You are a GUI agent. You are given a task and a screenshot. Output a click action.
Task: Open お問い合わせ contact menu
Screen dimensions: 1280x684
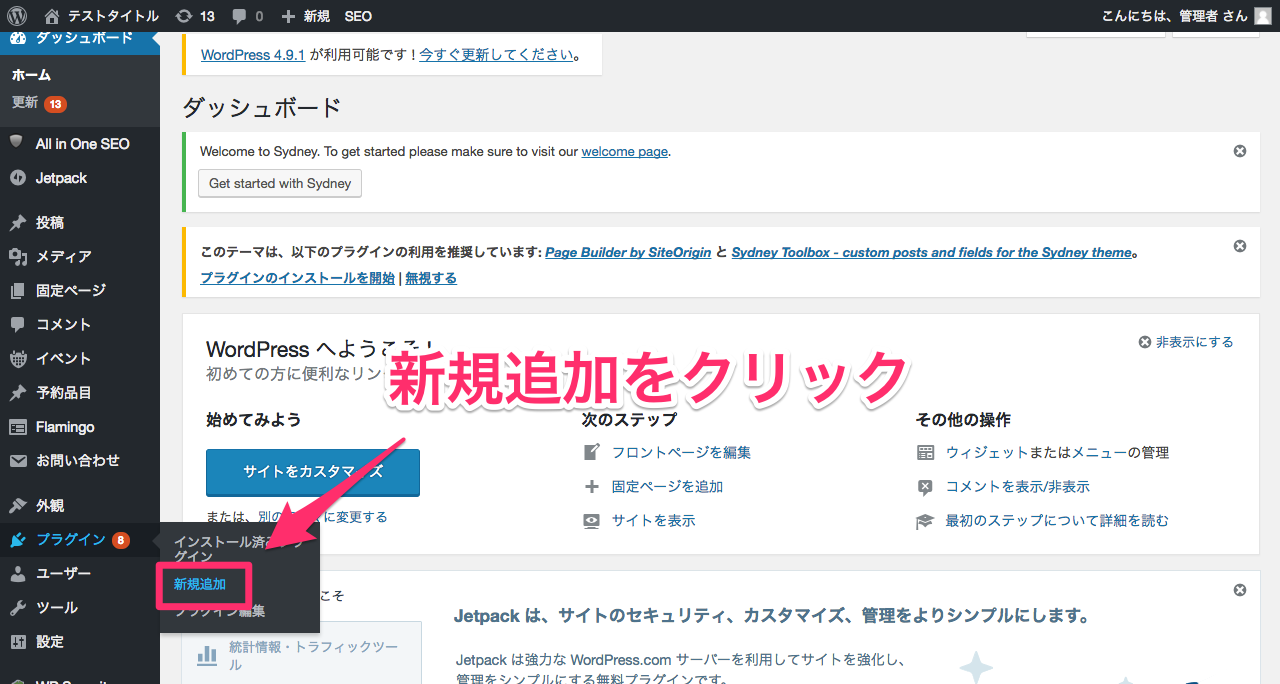[x=80, y=460]
